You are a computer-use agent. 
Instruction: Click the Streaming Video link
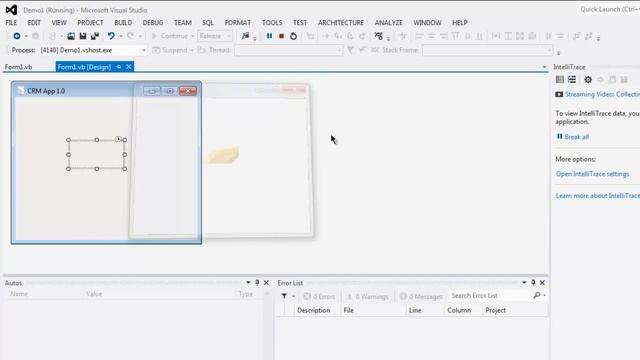coord(602,94)
